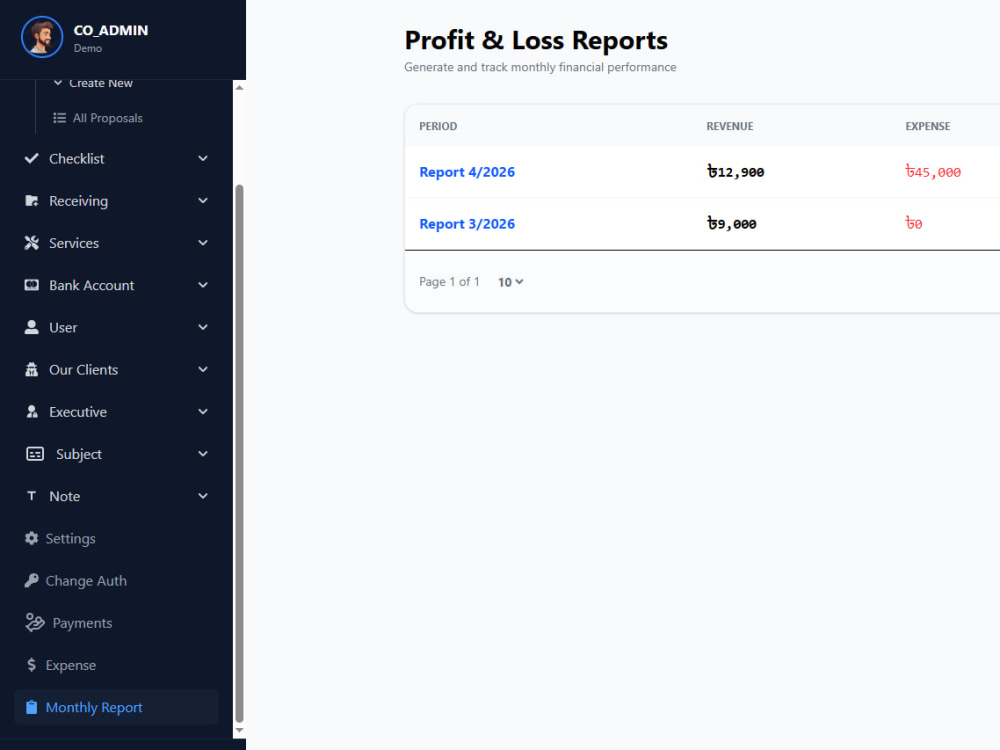1000x750 pixels.
Task: Click the Services tools icon
Action: (31, 243)
